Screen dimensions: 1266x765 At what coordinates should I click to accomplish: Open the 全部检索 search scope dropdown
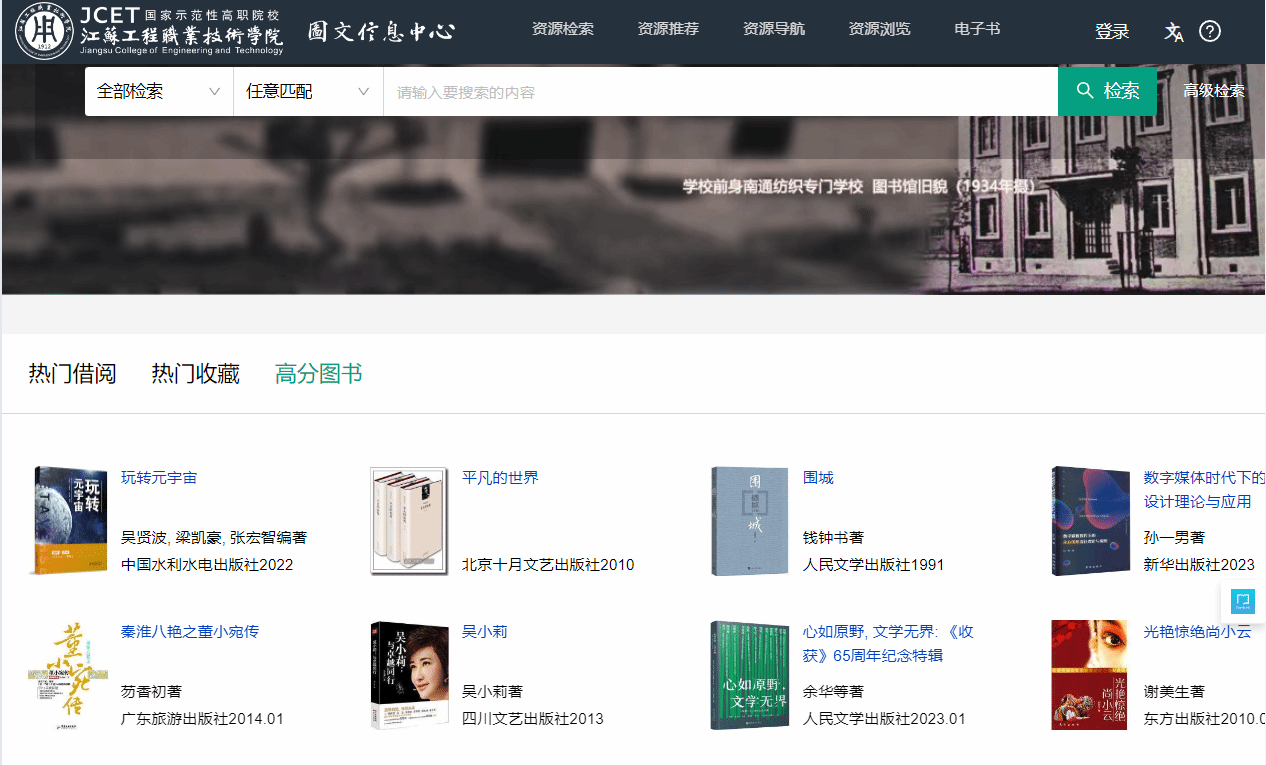pyautogui.click(x=158, y=91)
